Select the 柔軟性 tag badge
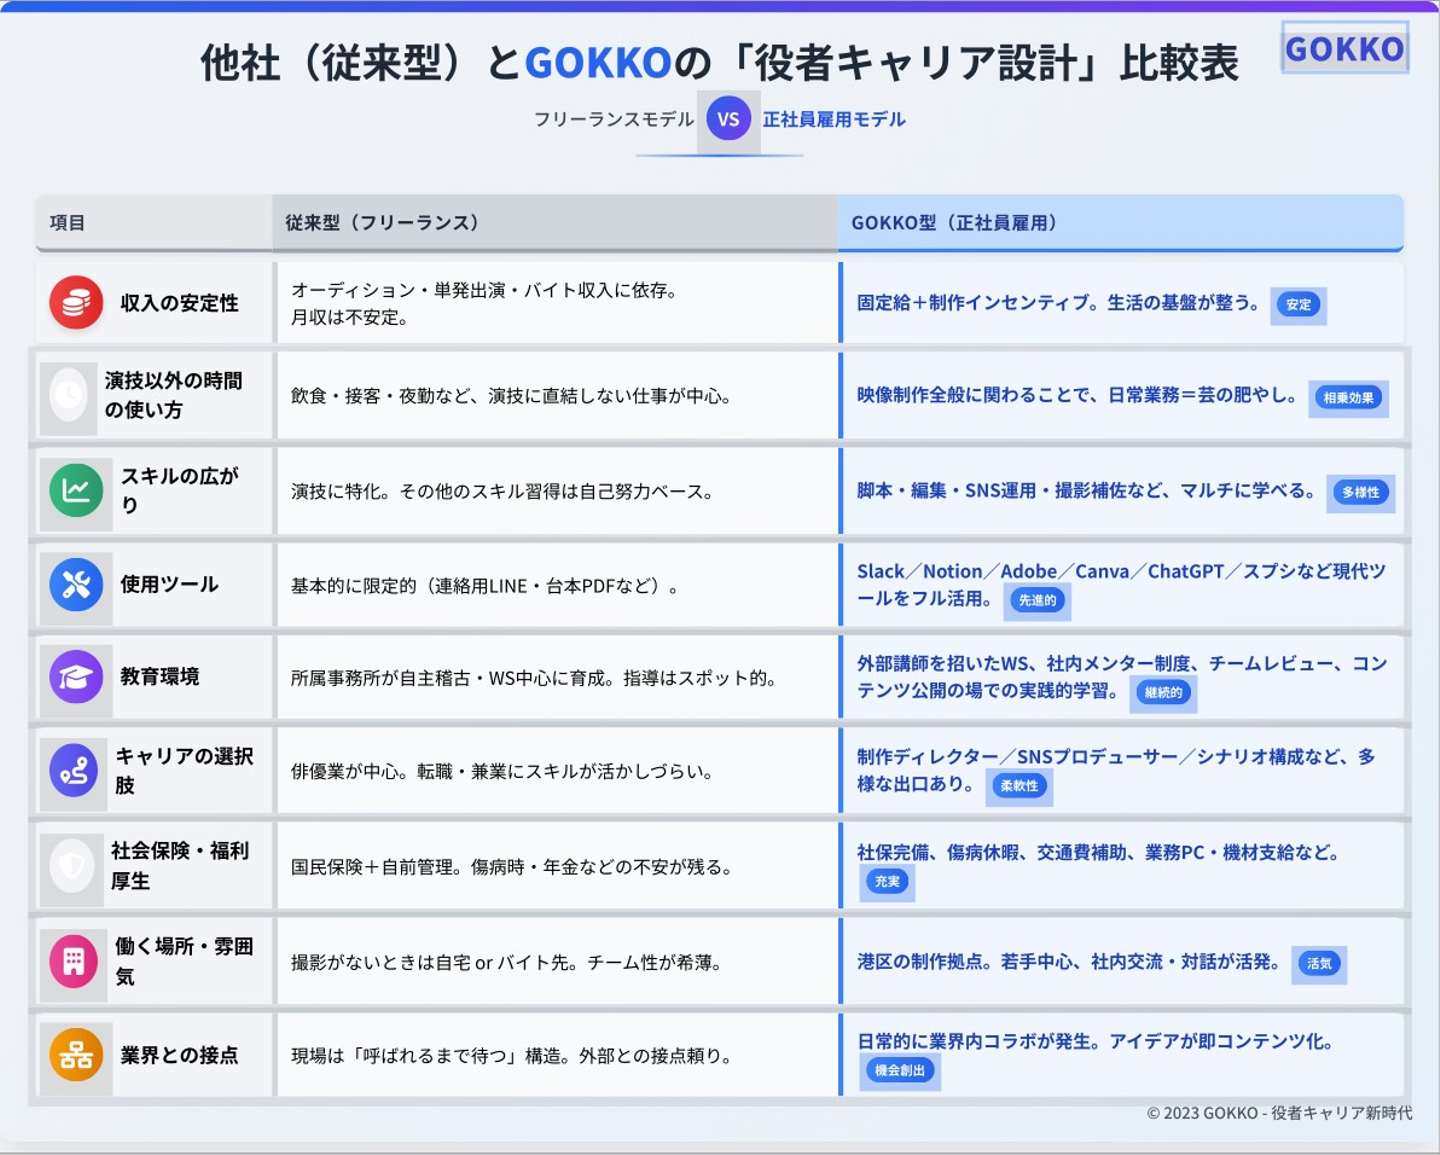The width and height of the screenshot is (1440, 1155). 1019,786
